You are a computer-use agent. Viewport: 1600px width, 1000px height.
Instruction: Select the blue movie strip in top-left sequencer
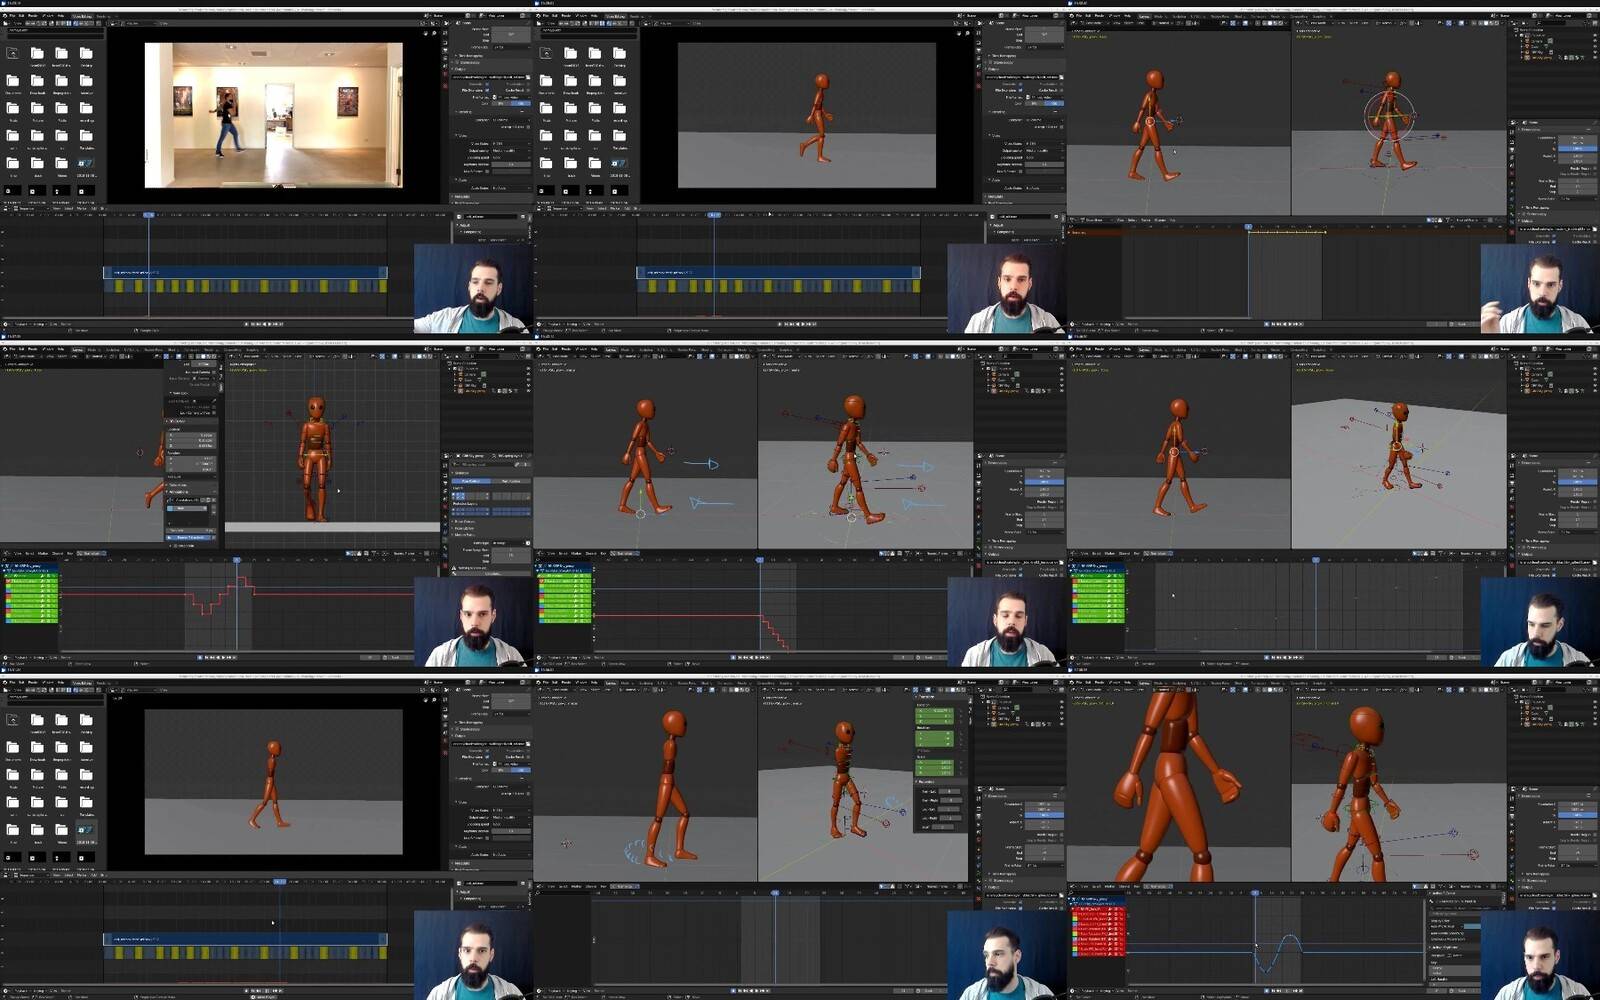(x=245, y=272)
